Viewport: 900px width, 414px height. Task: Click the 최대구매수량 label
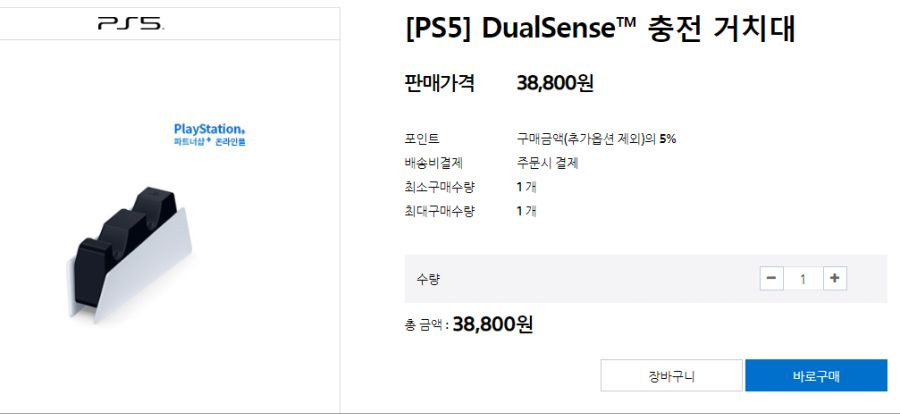coord(440,211)
